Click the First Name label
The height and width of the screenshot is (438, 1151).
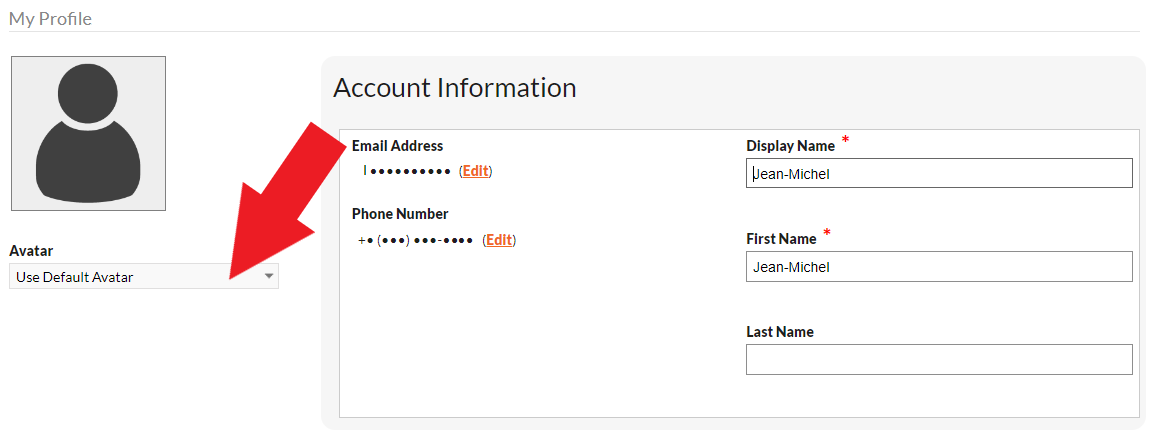coord(781,238)
